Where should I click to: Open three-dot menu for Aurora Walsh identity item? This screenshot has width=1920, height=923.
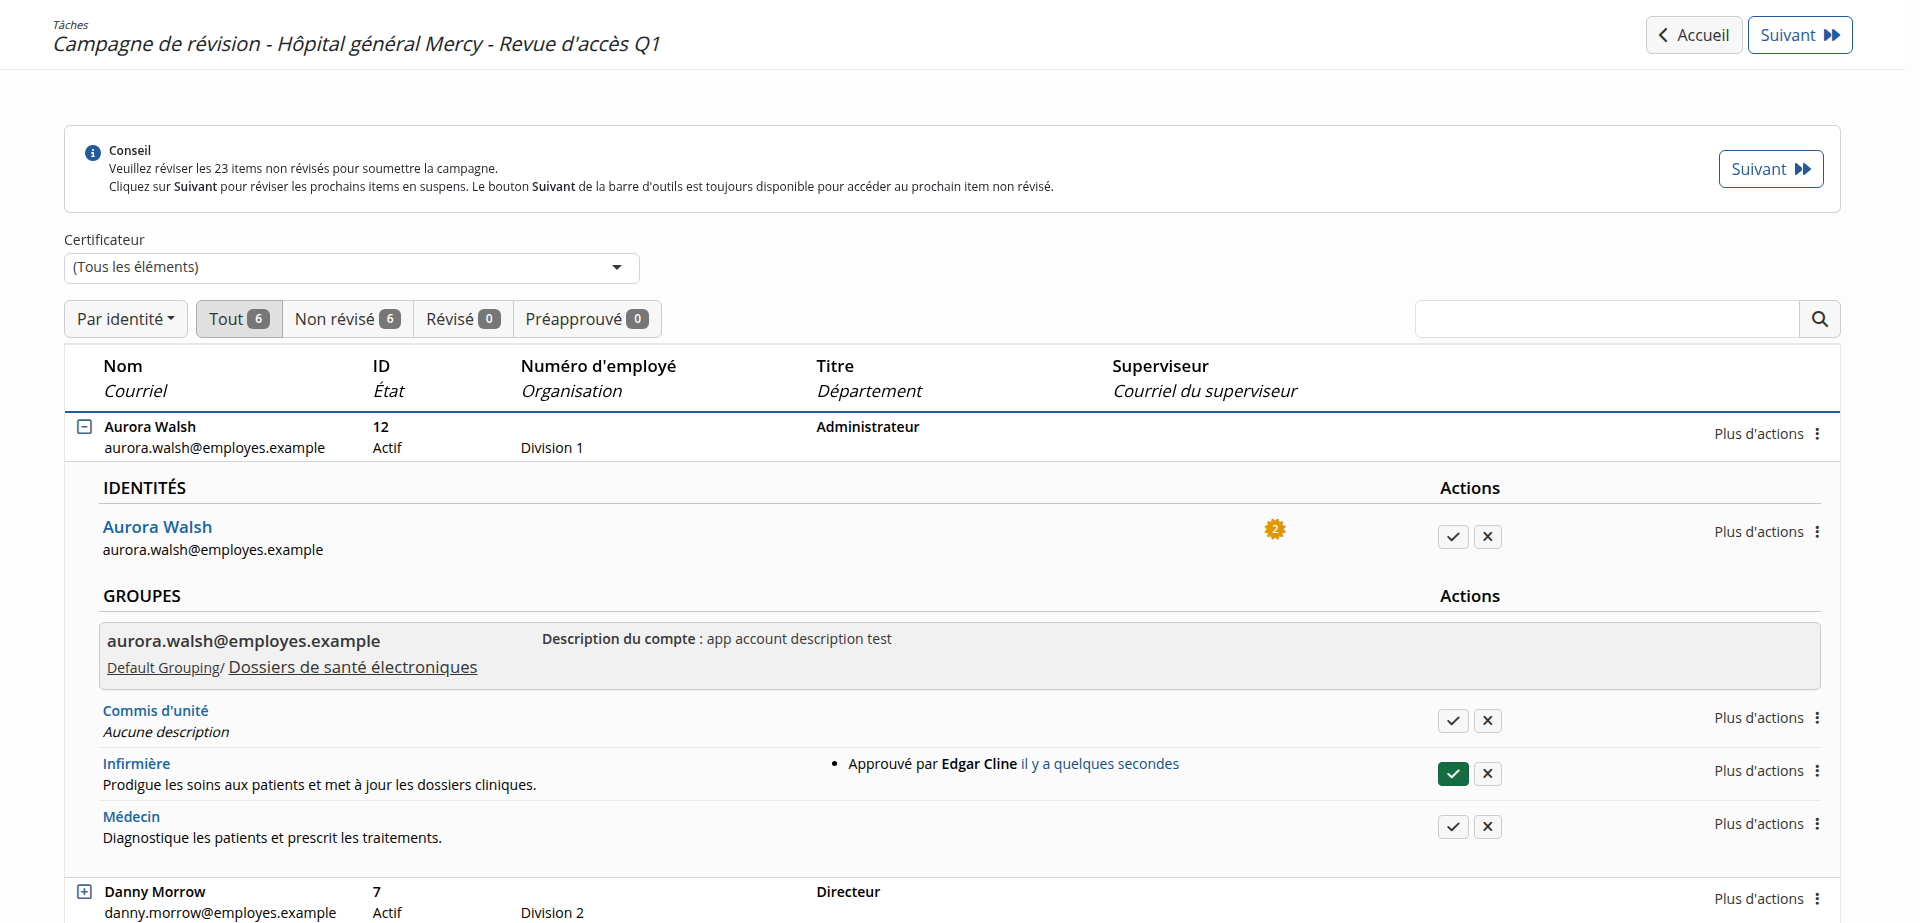1817,532
